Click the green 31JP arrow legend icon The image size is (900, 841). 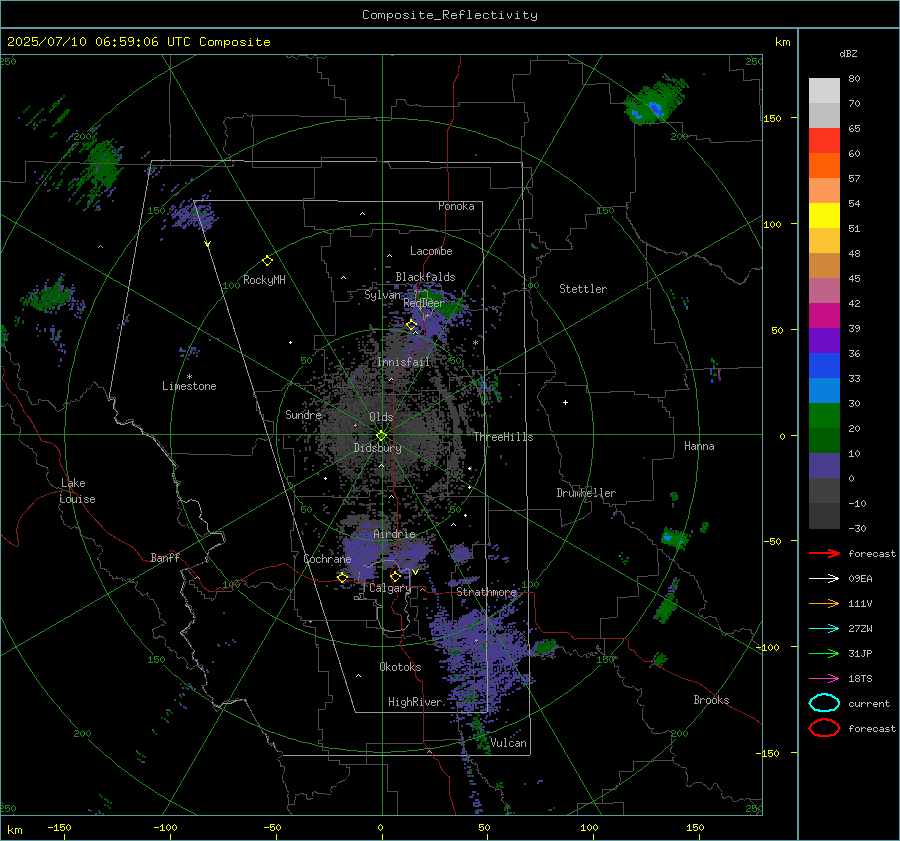(x=824, y=653)
